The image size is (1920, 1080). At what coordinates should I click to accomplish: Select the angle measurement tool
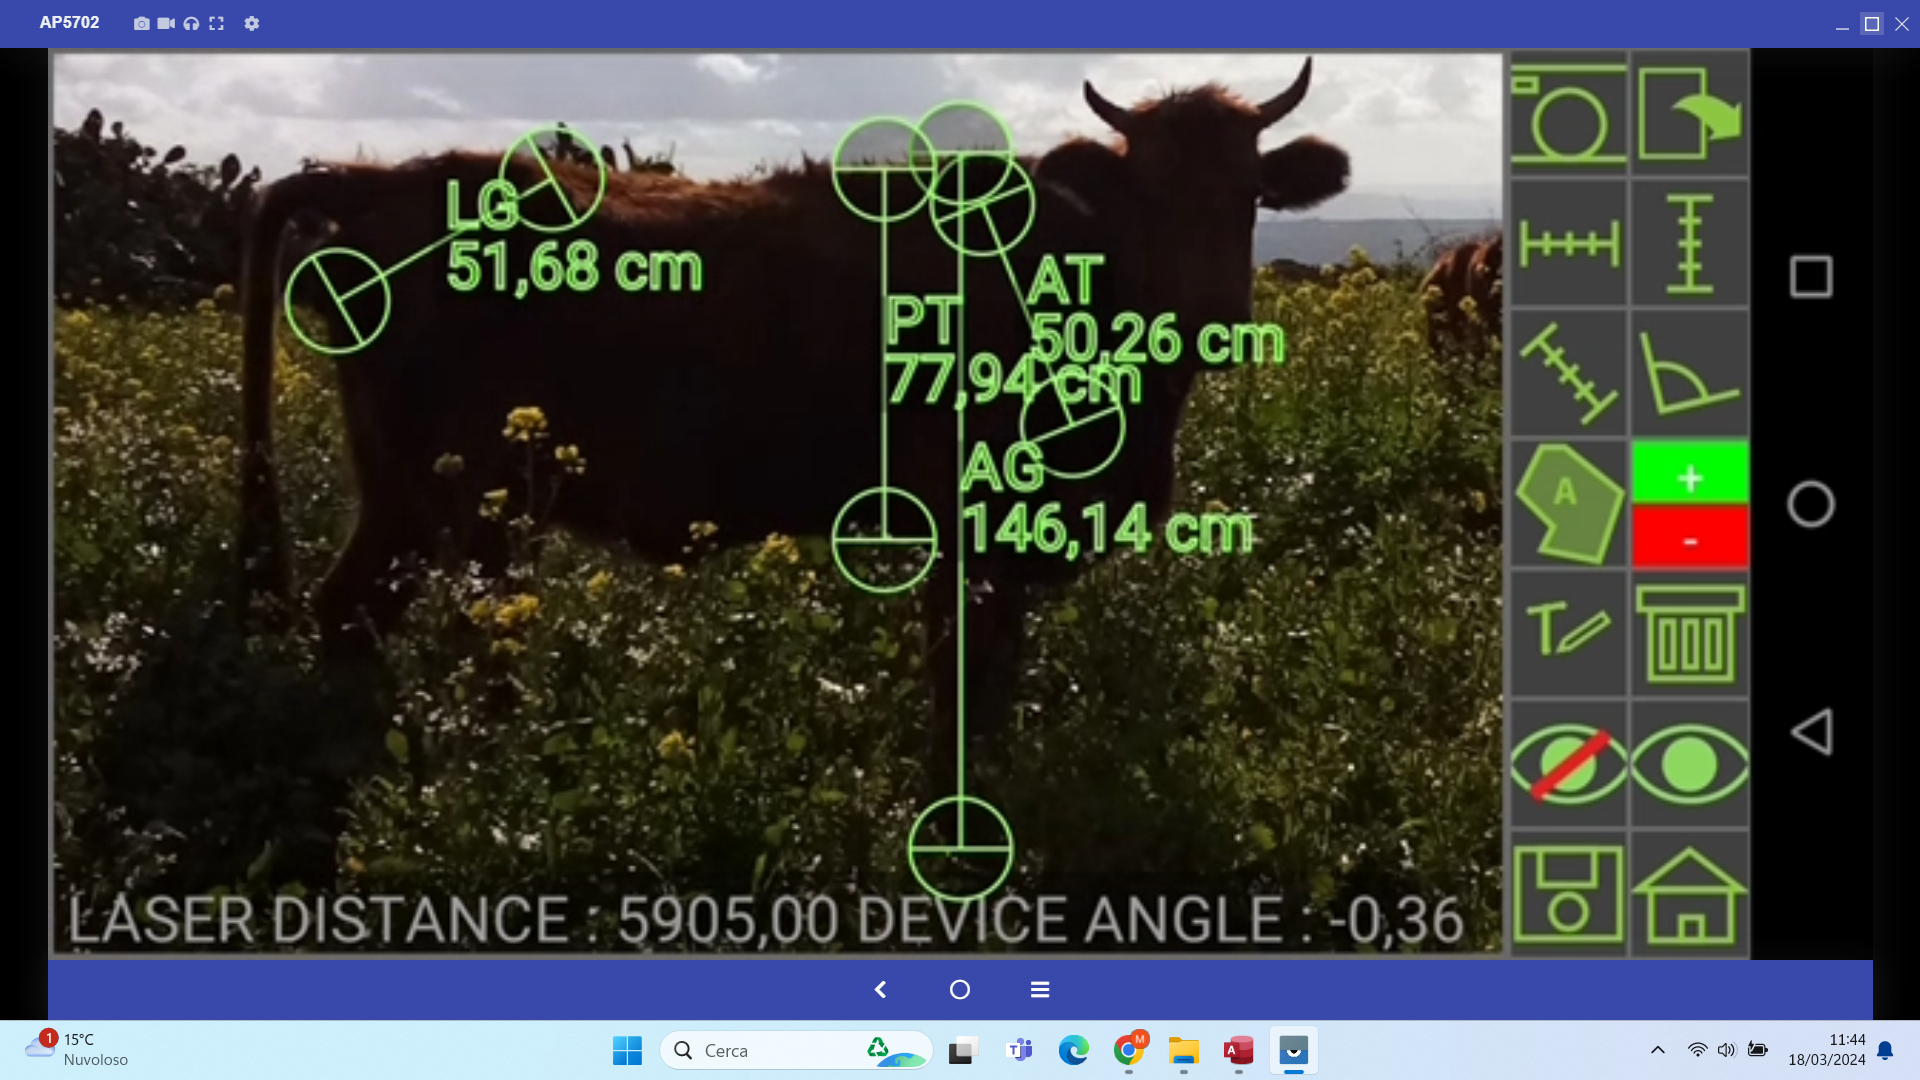1689,374
